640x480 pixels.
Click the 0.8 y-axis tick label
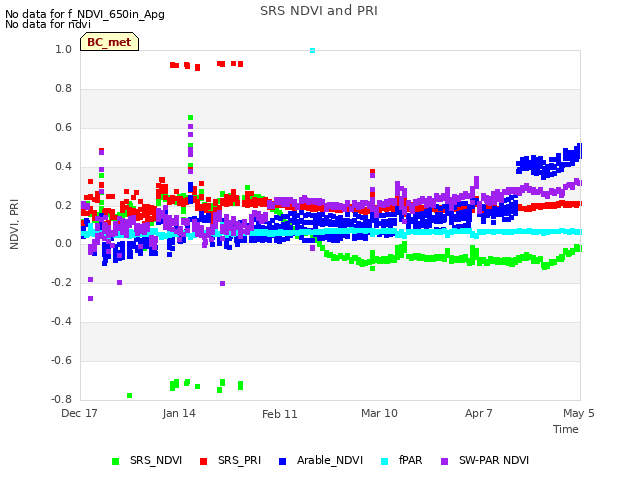[63, 89]
